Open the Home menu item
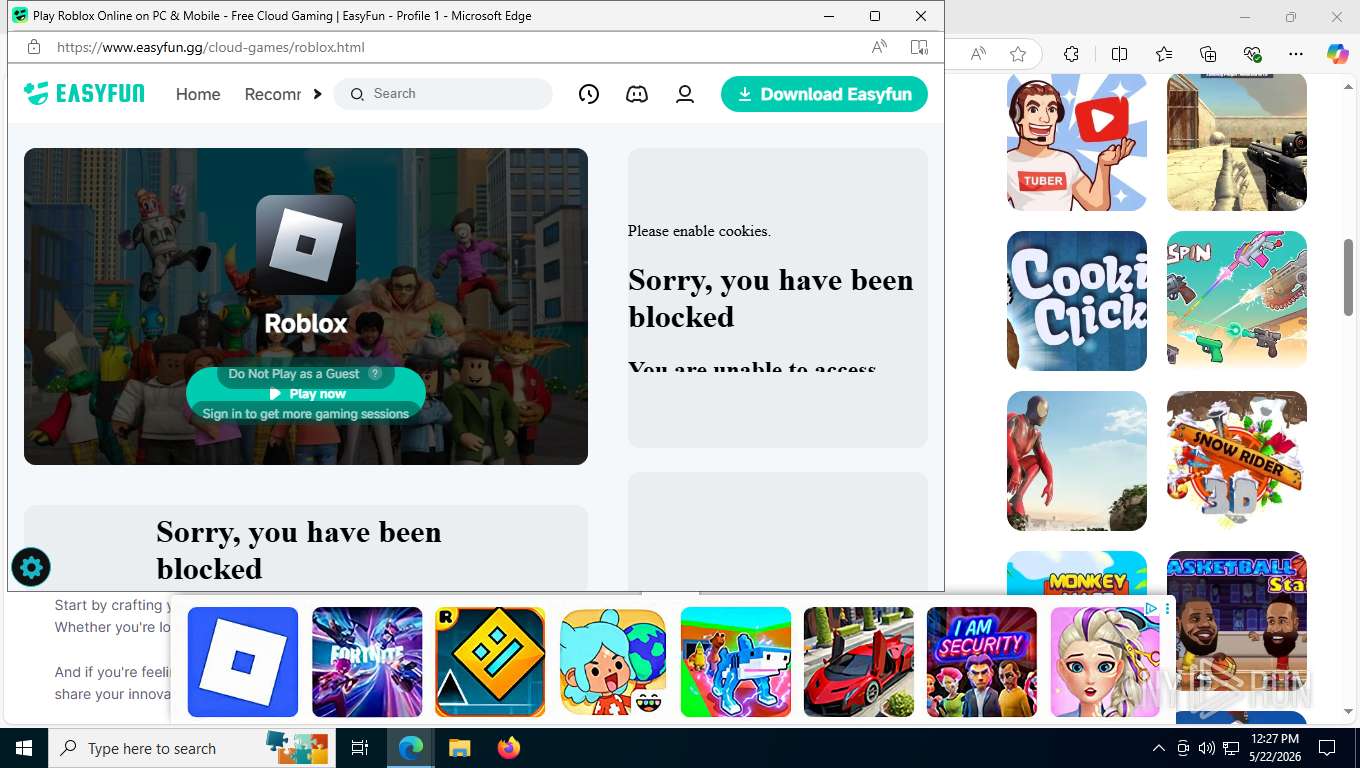1360x768 pixels. pyautogui.click(x=198, y=94)
